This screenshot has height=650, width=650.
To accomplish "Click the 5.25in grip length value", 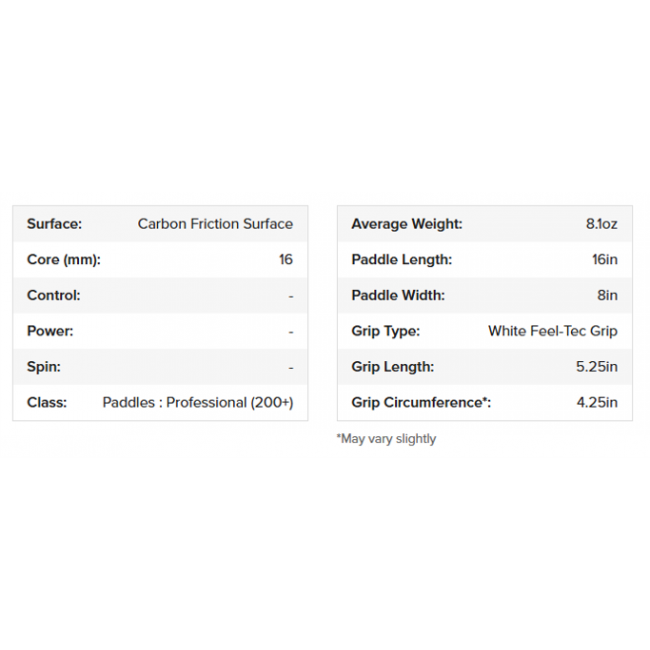I will click(597, 367).
